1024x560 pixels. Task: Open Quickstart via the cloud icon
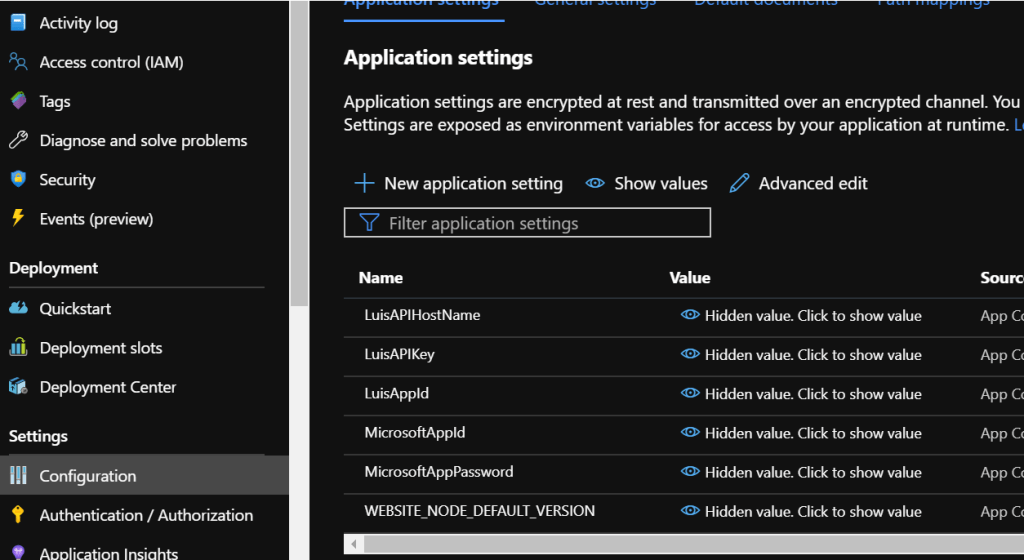click(x=18, y=308)
